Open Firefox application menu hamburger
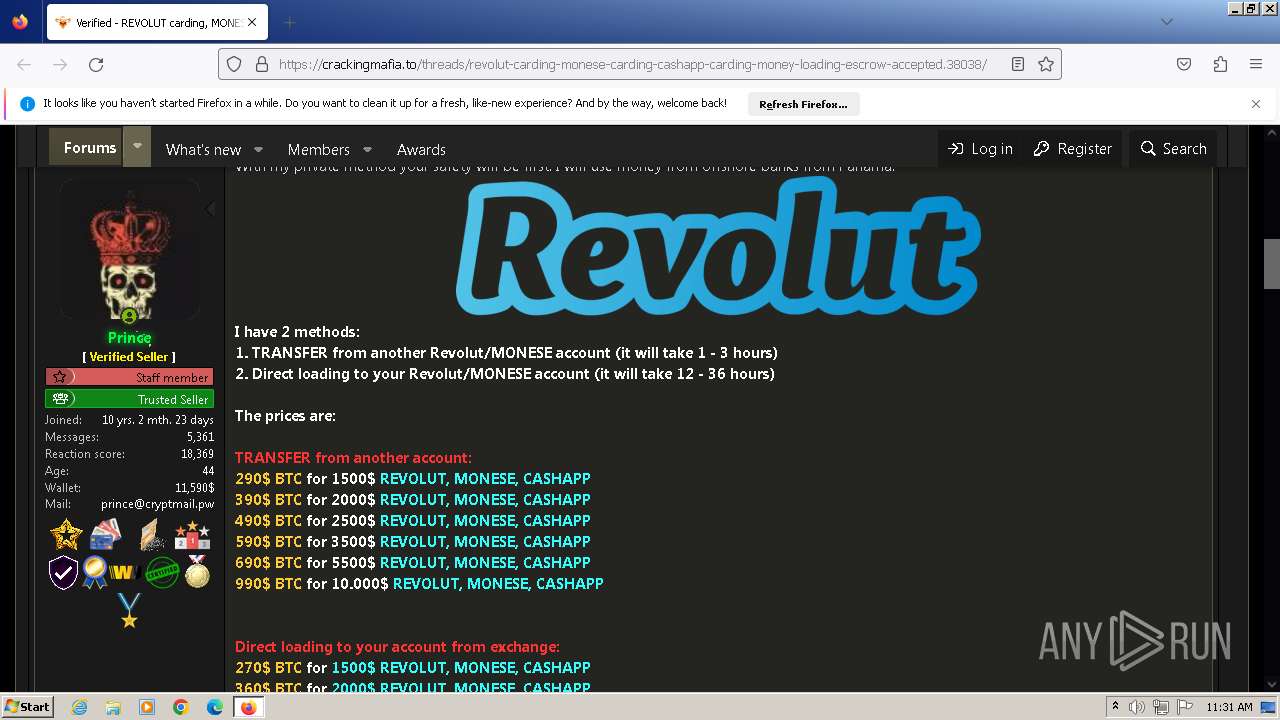The height and width of the screenshot is (720, 1280). pos(1256,64)
